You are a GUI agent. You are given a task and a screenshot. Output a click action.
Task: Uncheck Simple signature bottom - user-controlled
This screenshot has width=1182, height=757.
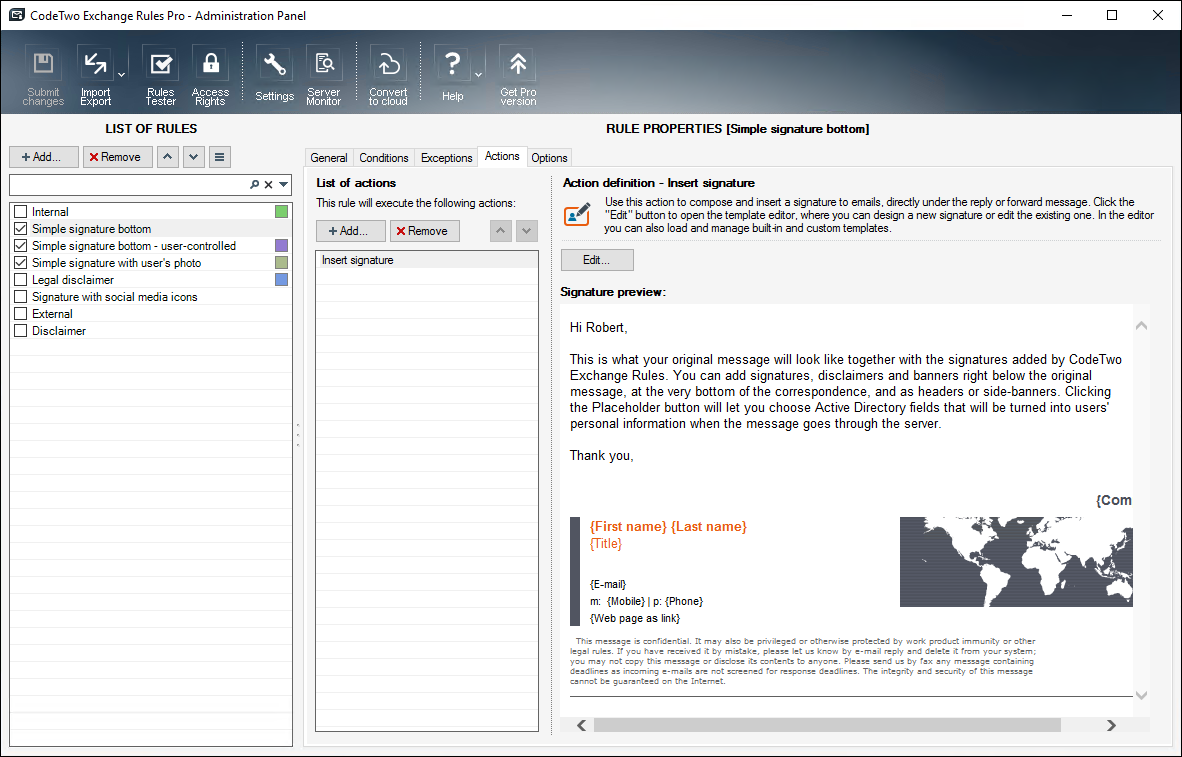point(20,246)
